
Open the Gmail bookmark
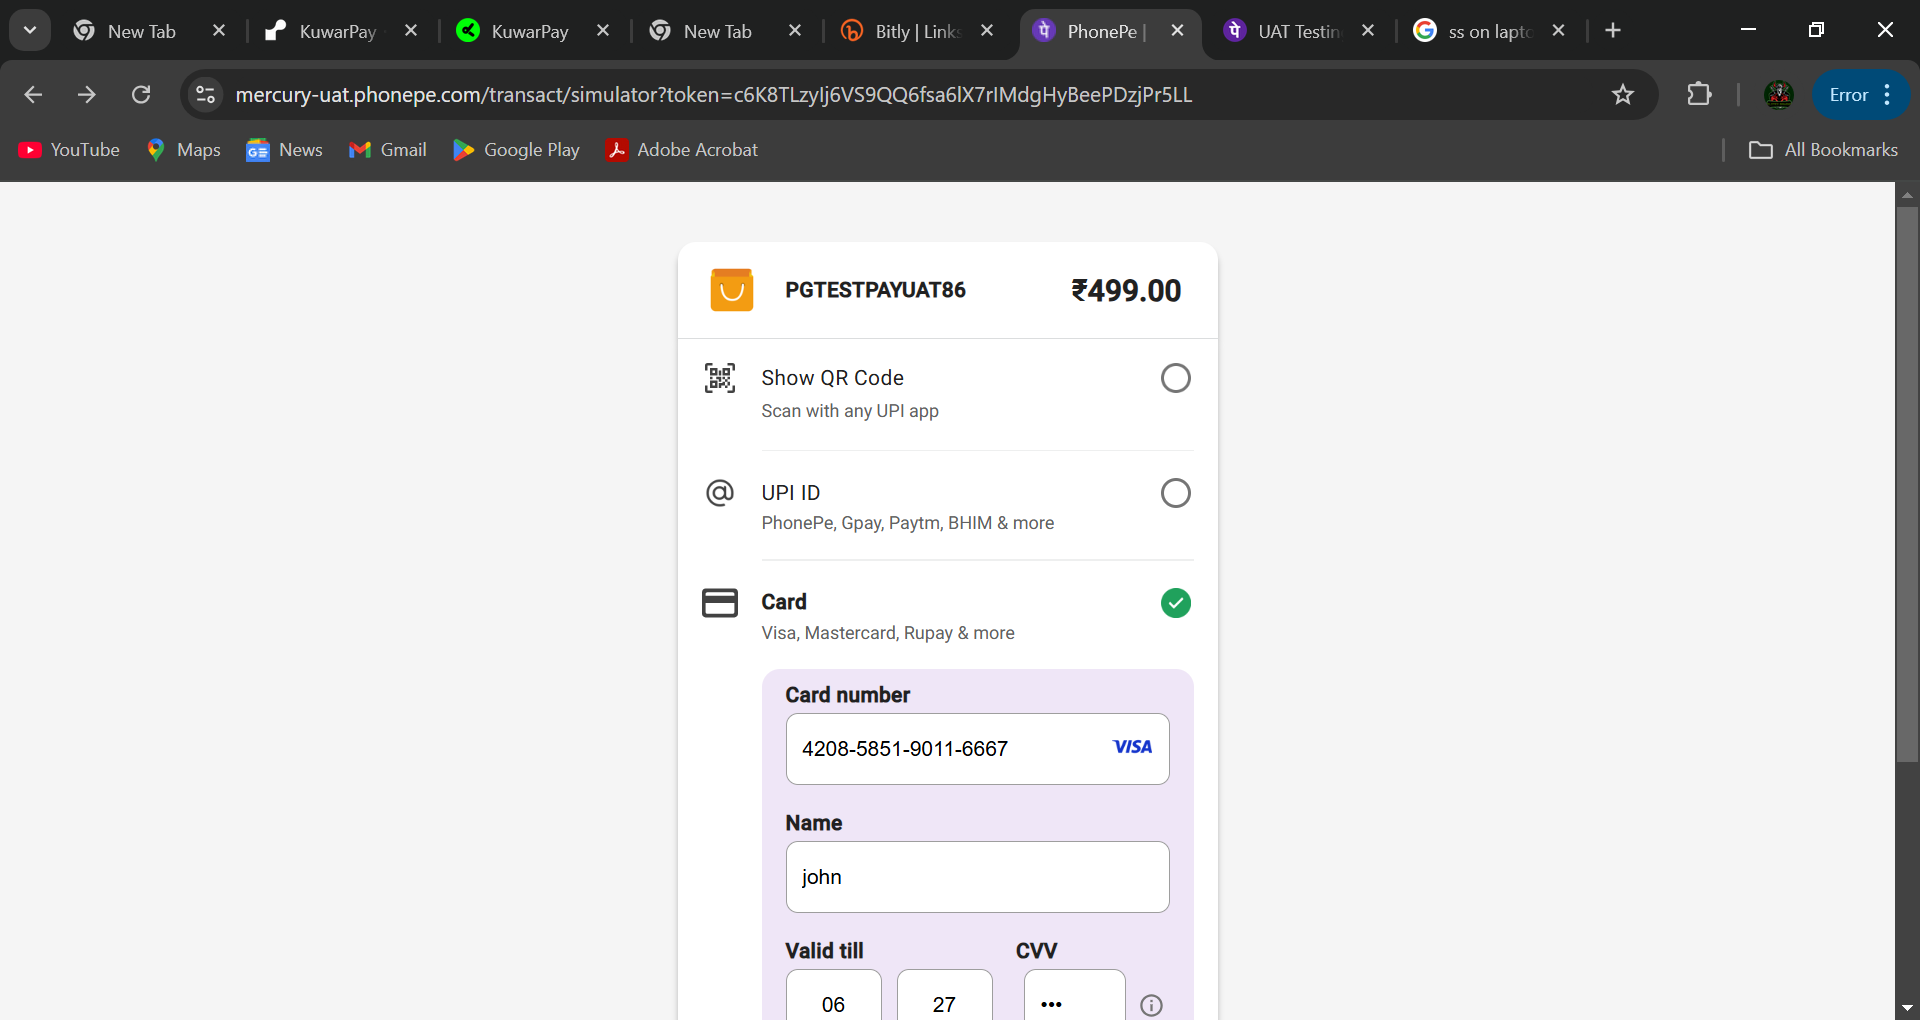click(x=387, y=150)
